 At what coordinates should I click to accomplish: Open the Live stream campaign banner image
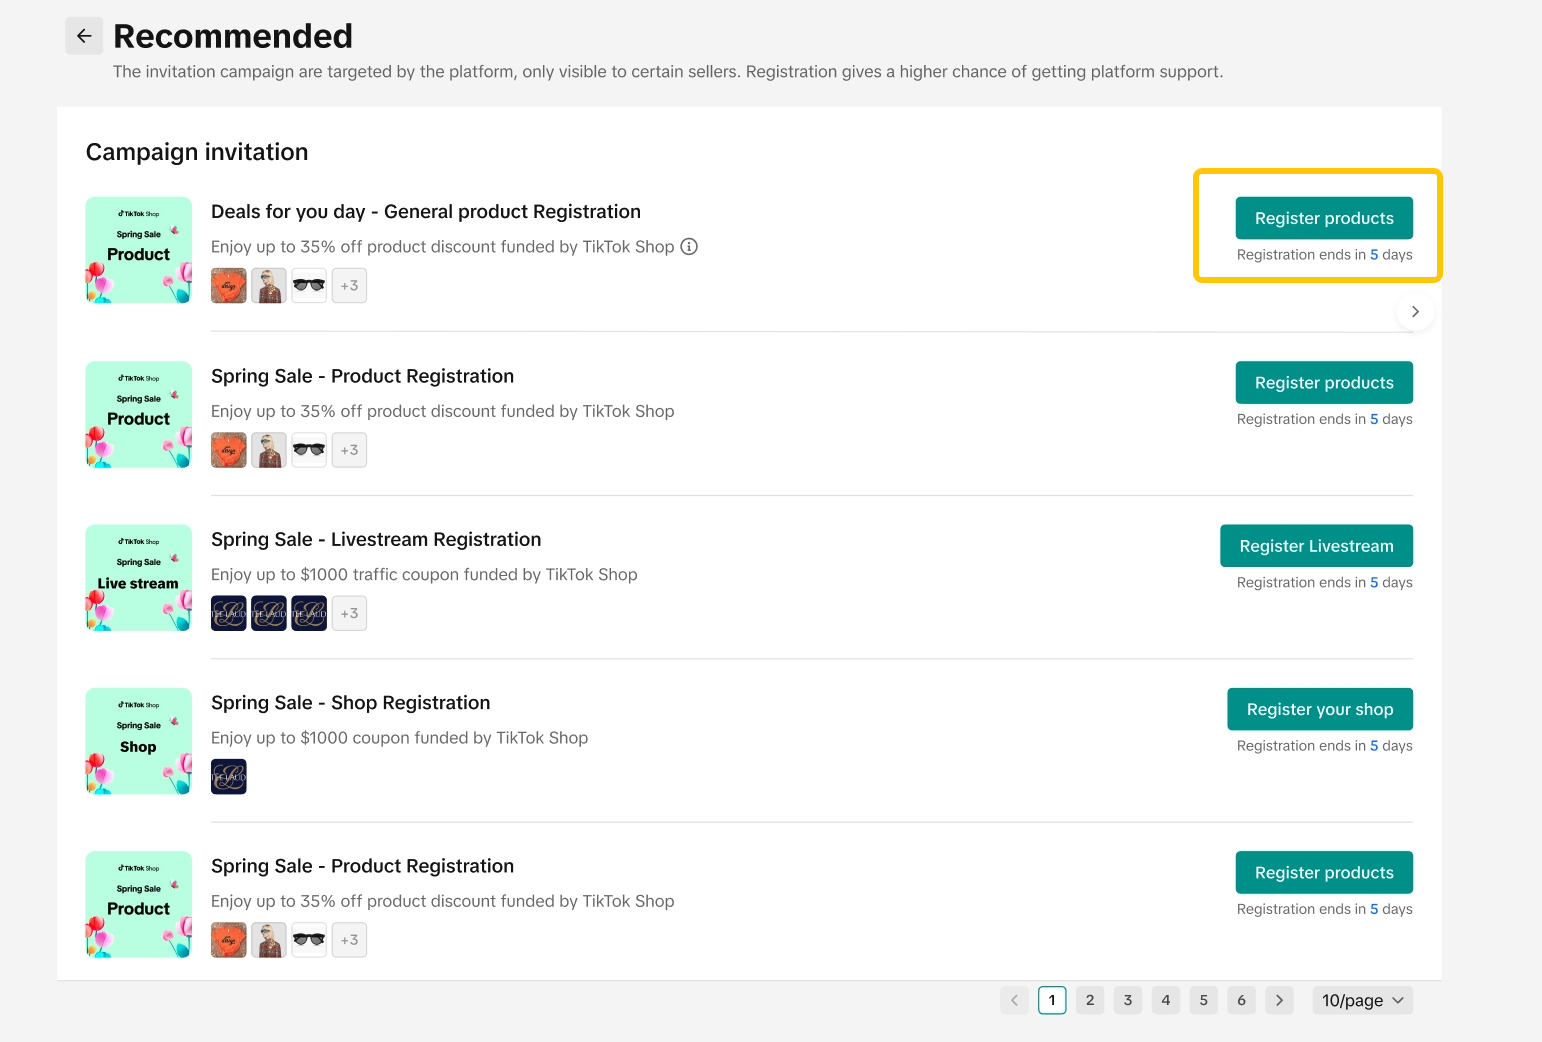pyautogui.click(x=139, y=578)
